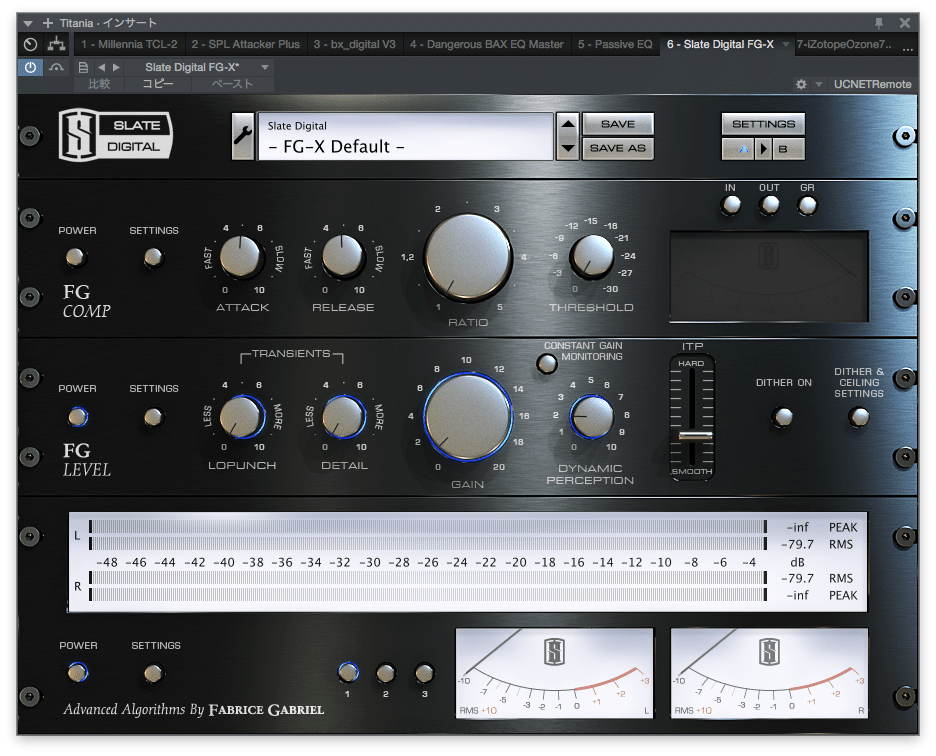Copy A to B arrow button
This screenshot has width=936, height=756.
pyautogui.click(x=763, y=149)
